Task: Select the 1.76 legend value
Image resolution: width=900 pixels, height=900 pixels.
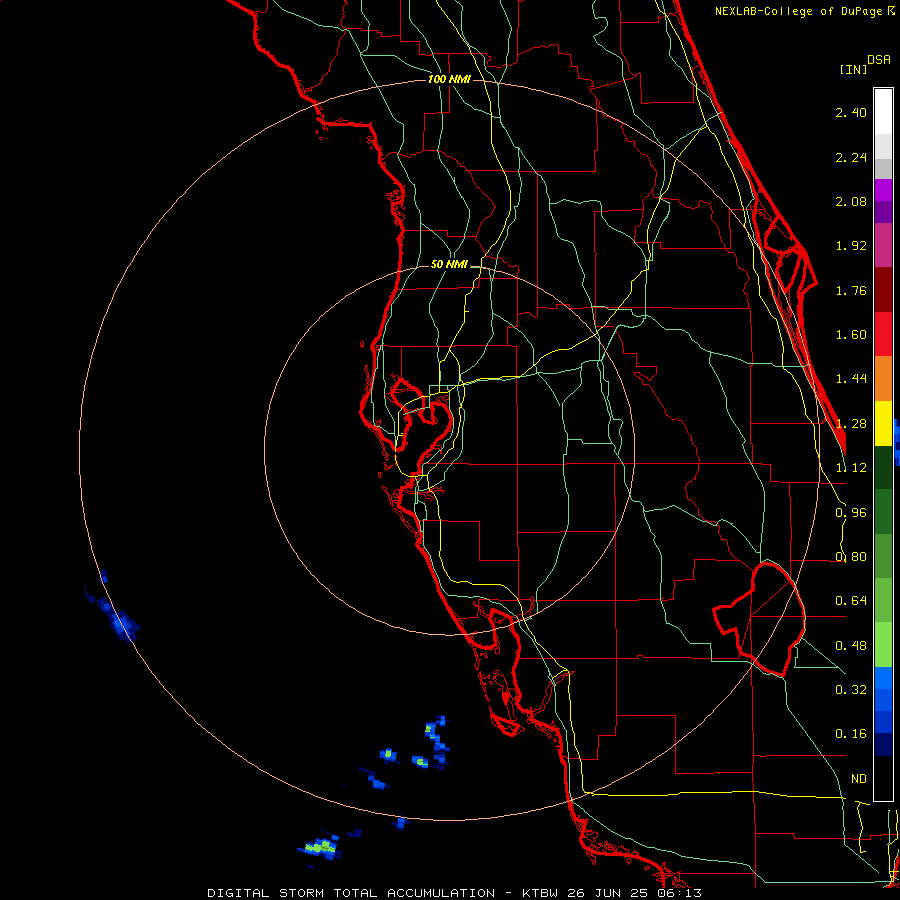Action: pyautogui.click(x=851, y=290)
